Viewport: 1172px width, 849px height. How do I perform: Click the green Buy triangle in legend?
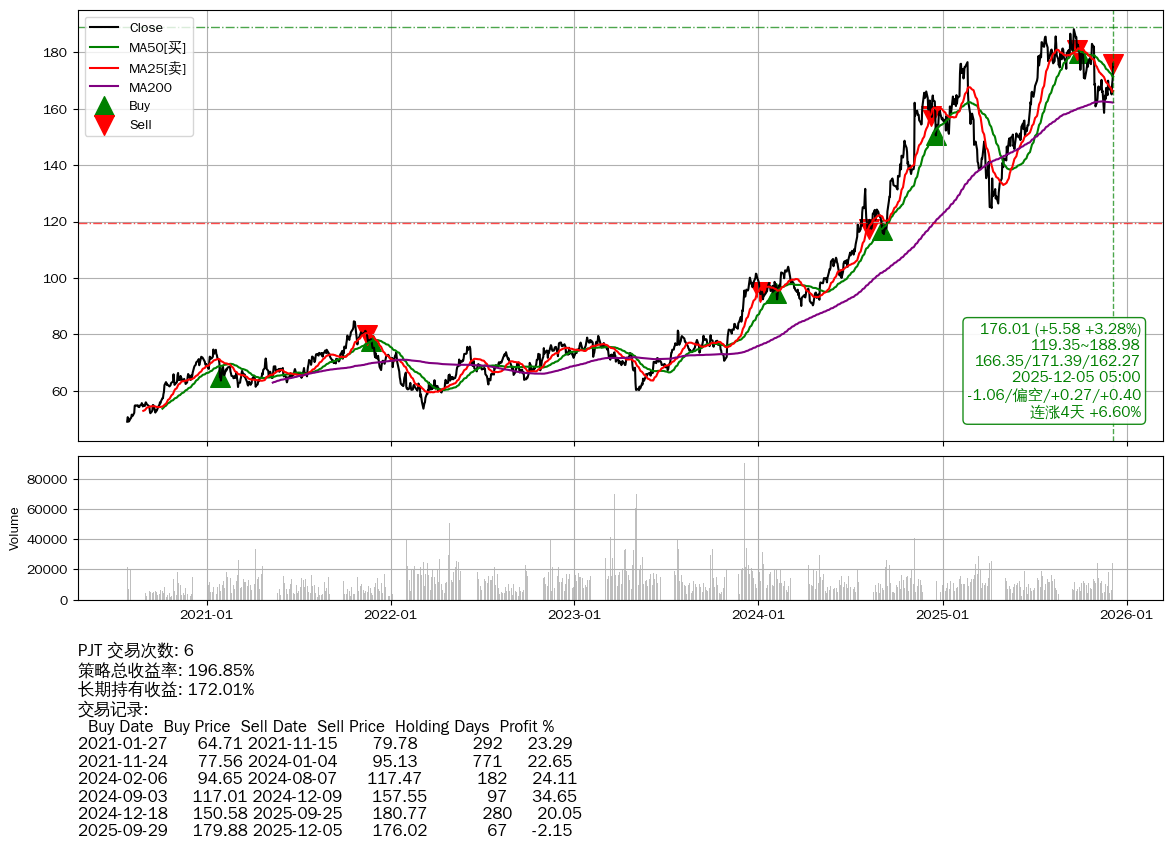tap(104, 106)
